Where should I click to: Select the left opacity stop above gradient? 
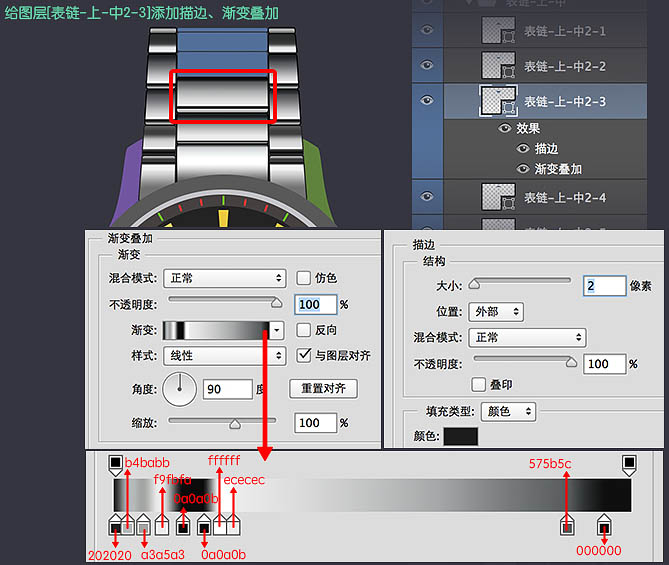pos(115,466)
